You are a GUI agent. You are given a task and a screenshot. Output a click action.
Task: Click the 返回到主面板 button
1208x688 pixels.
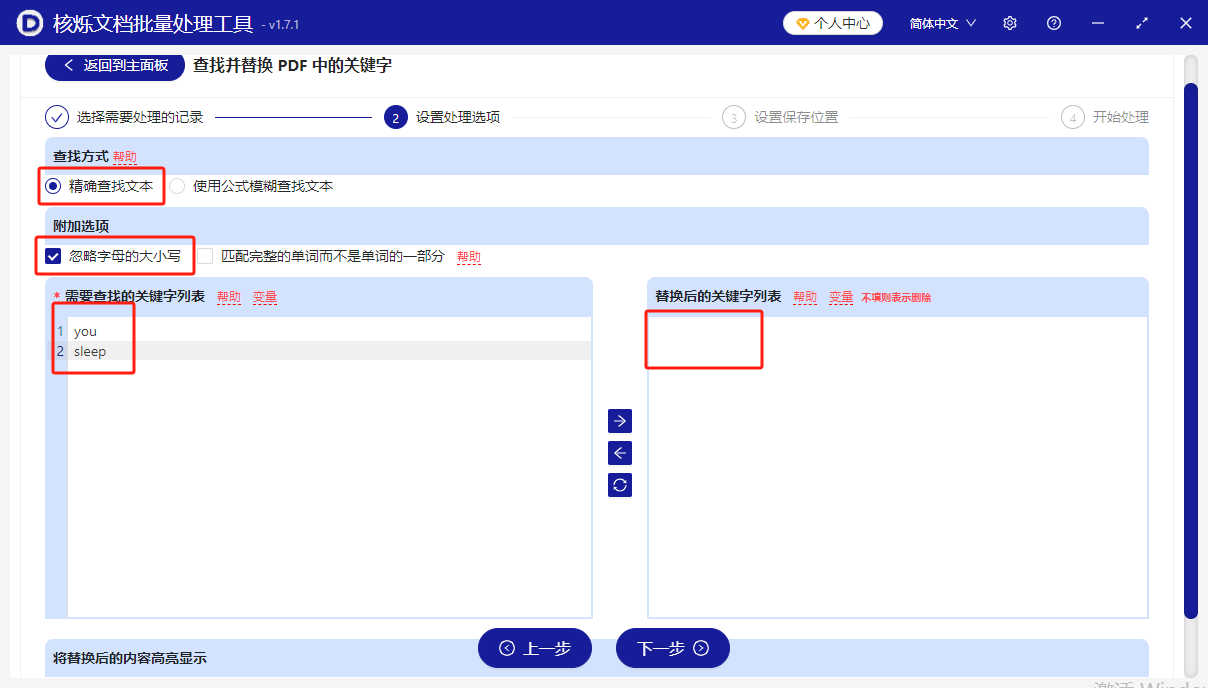tap(114, 66)
